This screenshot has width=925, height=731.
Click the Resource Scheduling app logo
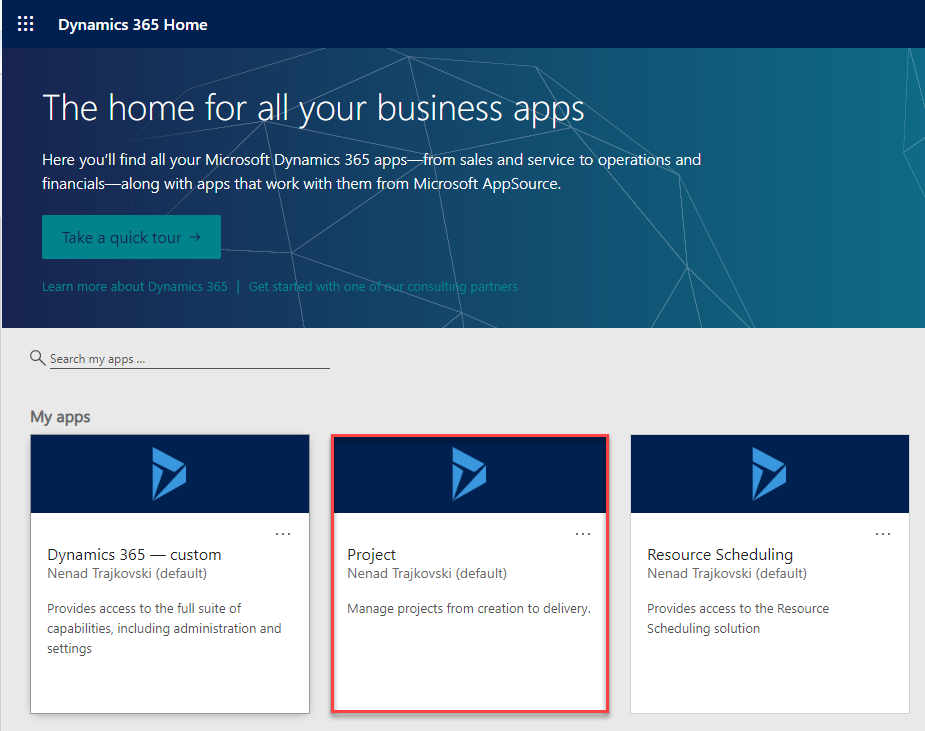(x=769, y=473)
